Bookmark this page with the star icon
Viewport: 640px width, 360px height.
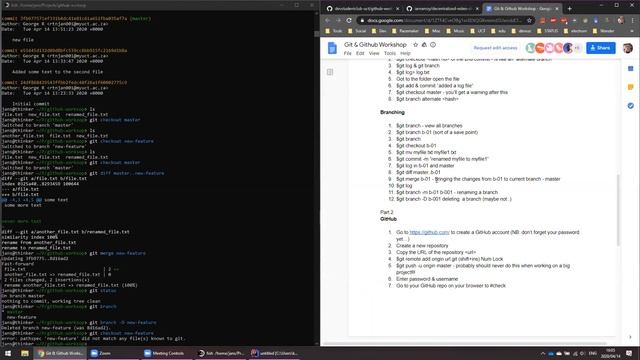pyautogui.click(x=529, y=20)
